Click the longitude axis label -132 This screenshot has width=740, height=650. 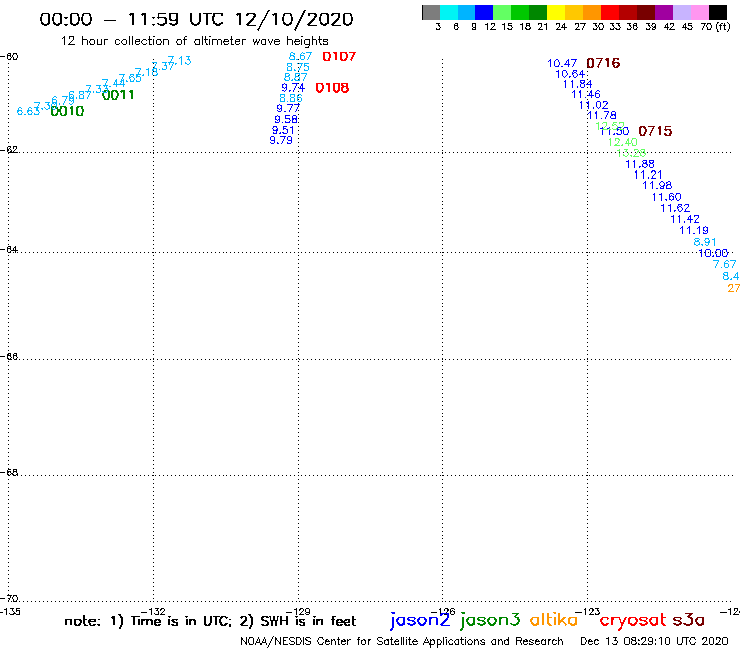153,612
